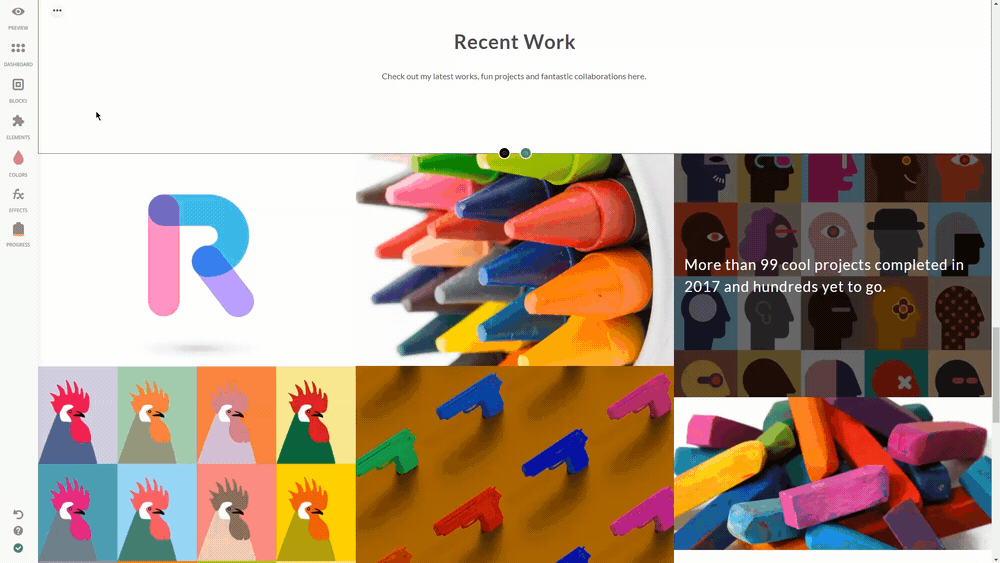The width and height of the screenshot is (1000, 563).
Task: Click the 99 cool projects text overlay
Action: (x=824, y=275)
